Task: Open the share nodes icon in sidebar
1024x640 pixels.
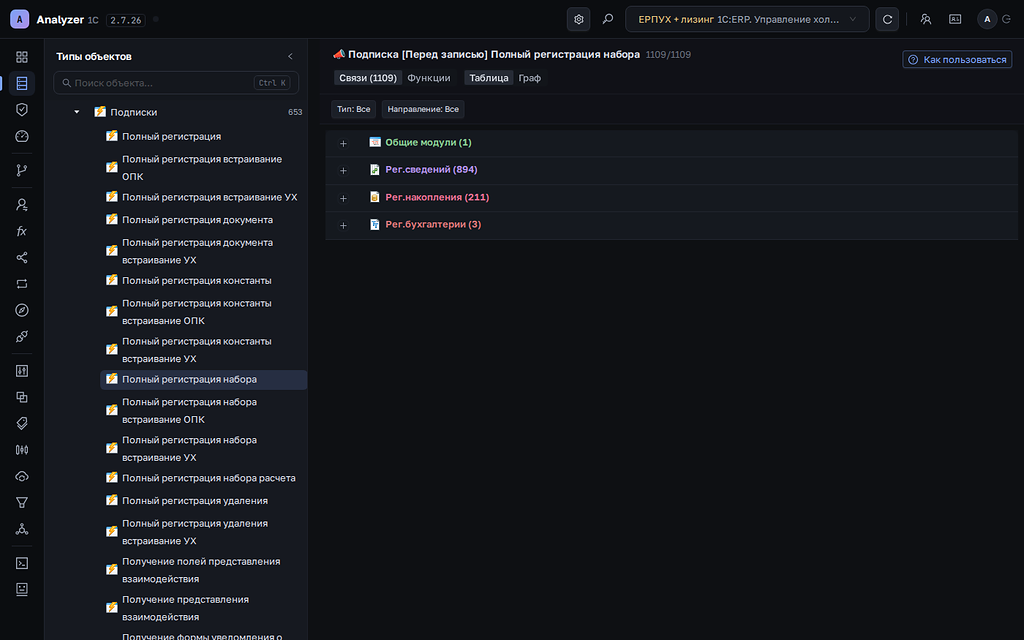Action: (x=22, y=257)
